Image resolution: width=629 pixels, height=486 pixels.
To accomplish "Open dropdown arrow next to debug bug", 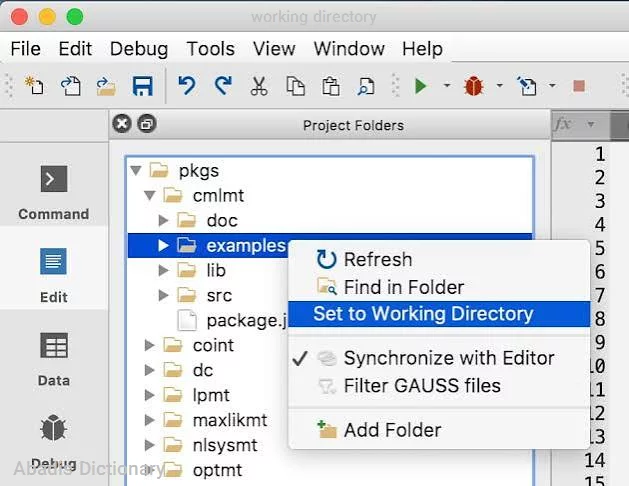I will pyautogui.click(x=499, y=85).
